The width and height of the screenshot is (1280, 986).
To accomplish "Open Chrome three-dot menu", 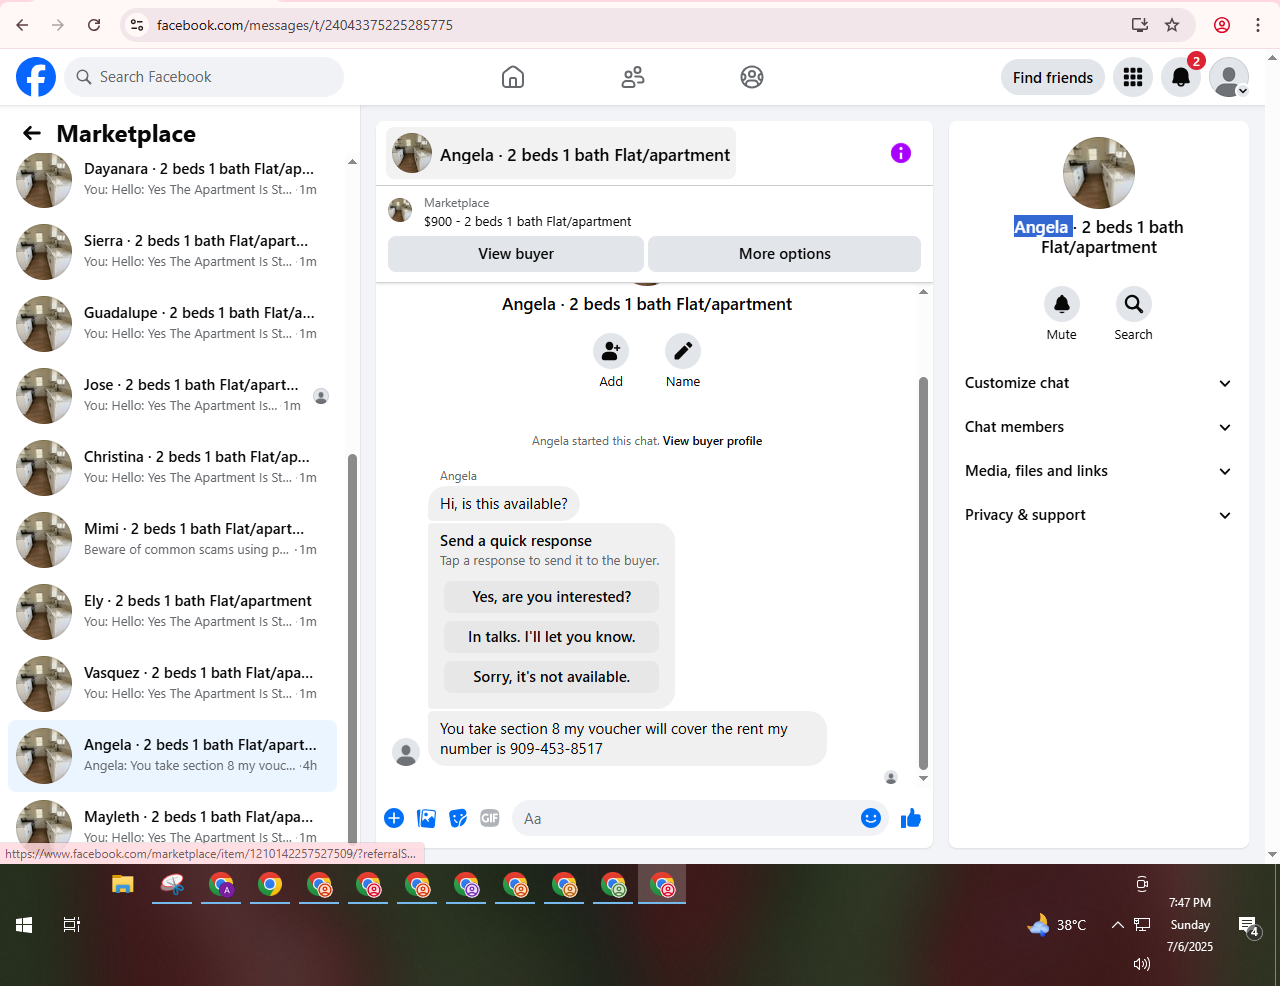I will click(1258, 25).
